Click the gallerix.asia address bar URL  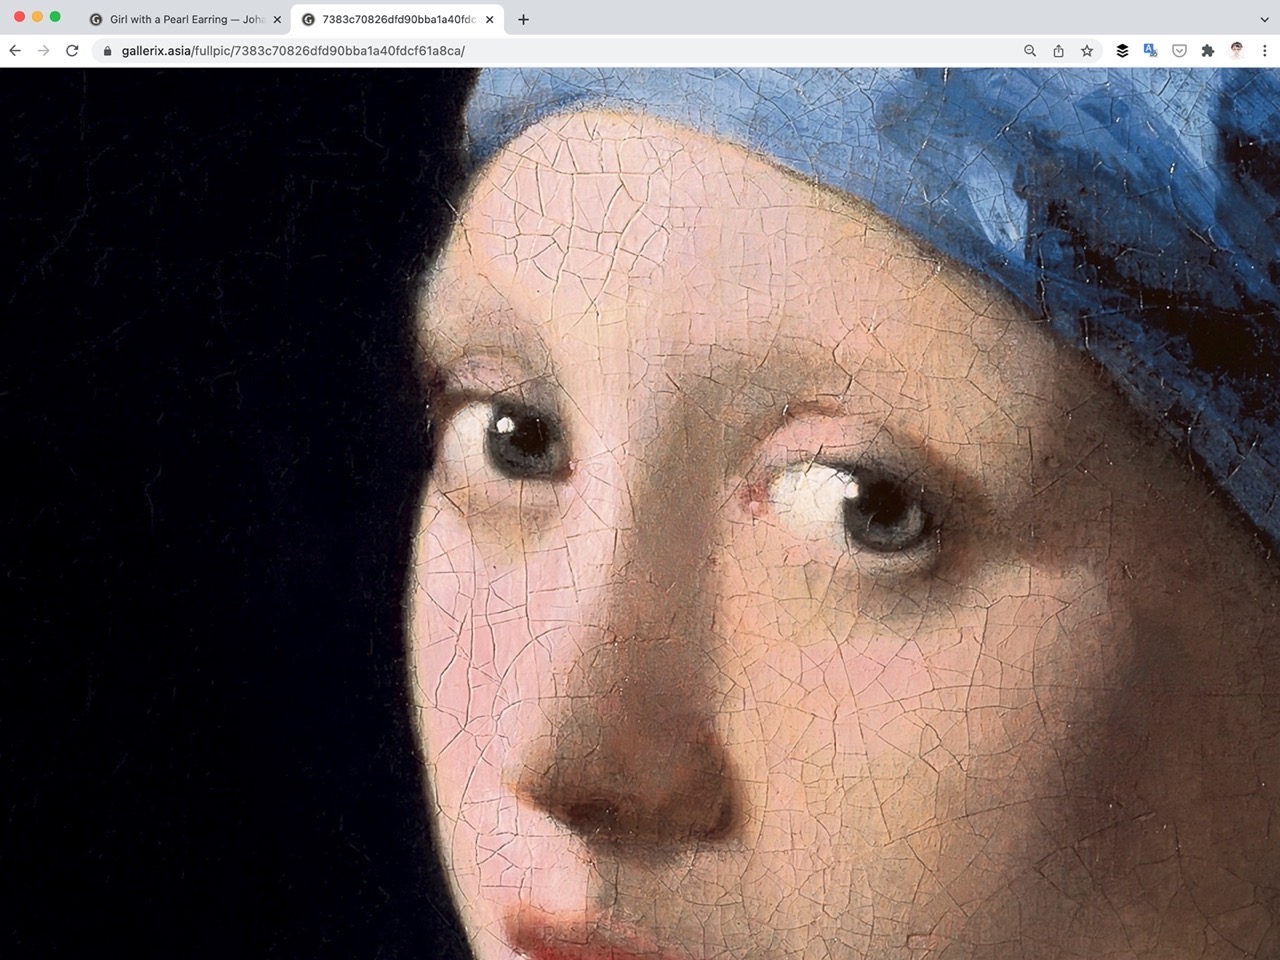click(x=293, y=51)
